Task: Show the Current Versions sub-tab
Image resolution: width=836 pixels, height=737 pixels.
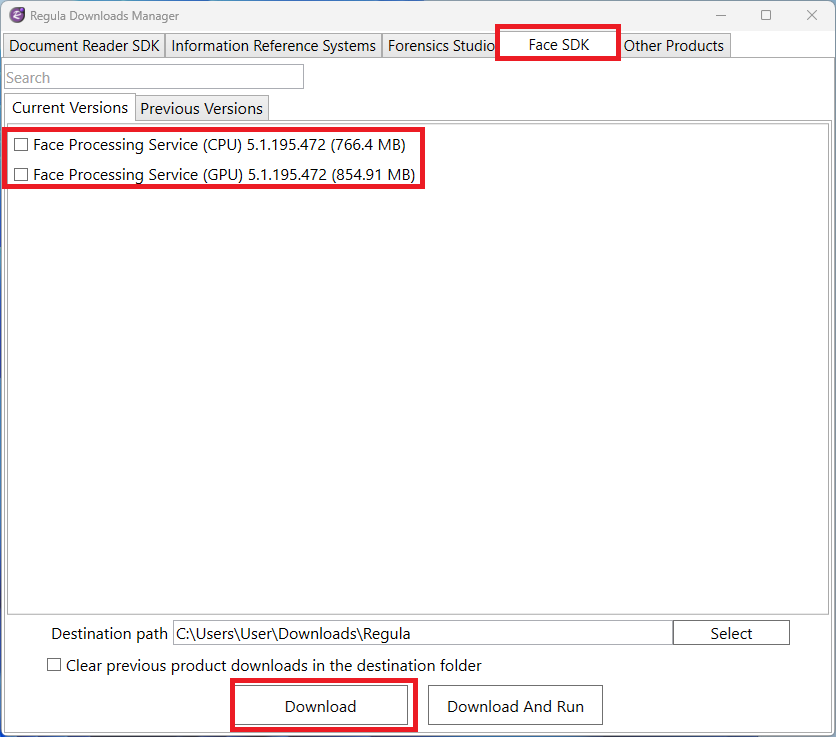Action: (70, 108)
